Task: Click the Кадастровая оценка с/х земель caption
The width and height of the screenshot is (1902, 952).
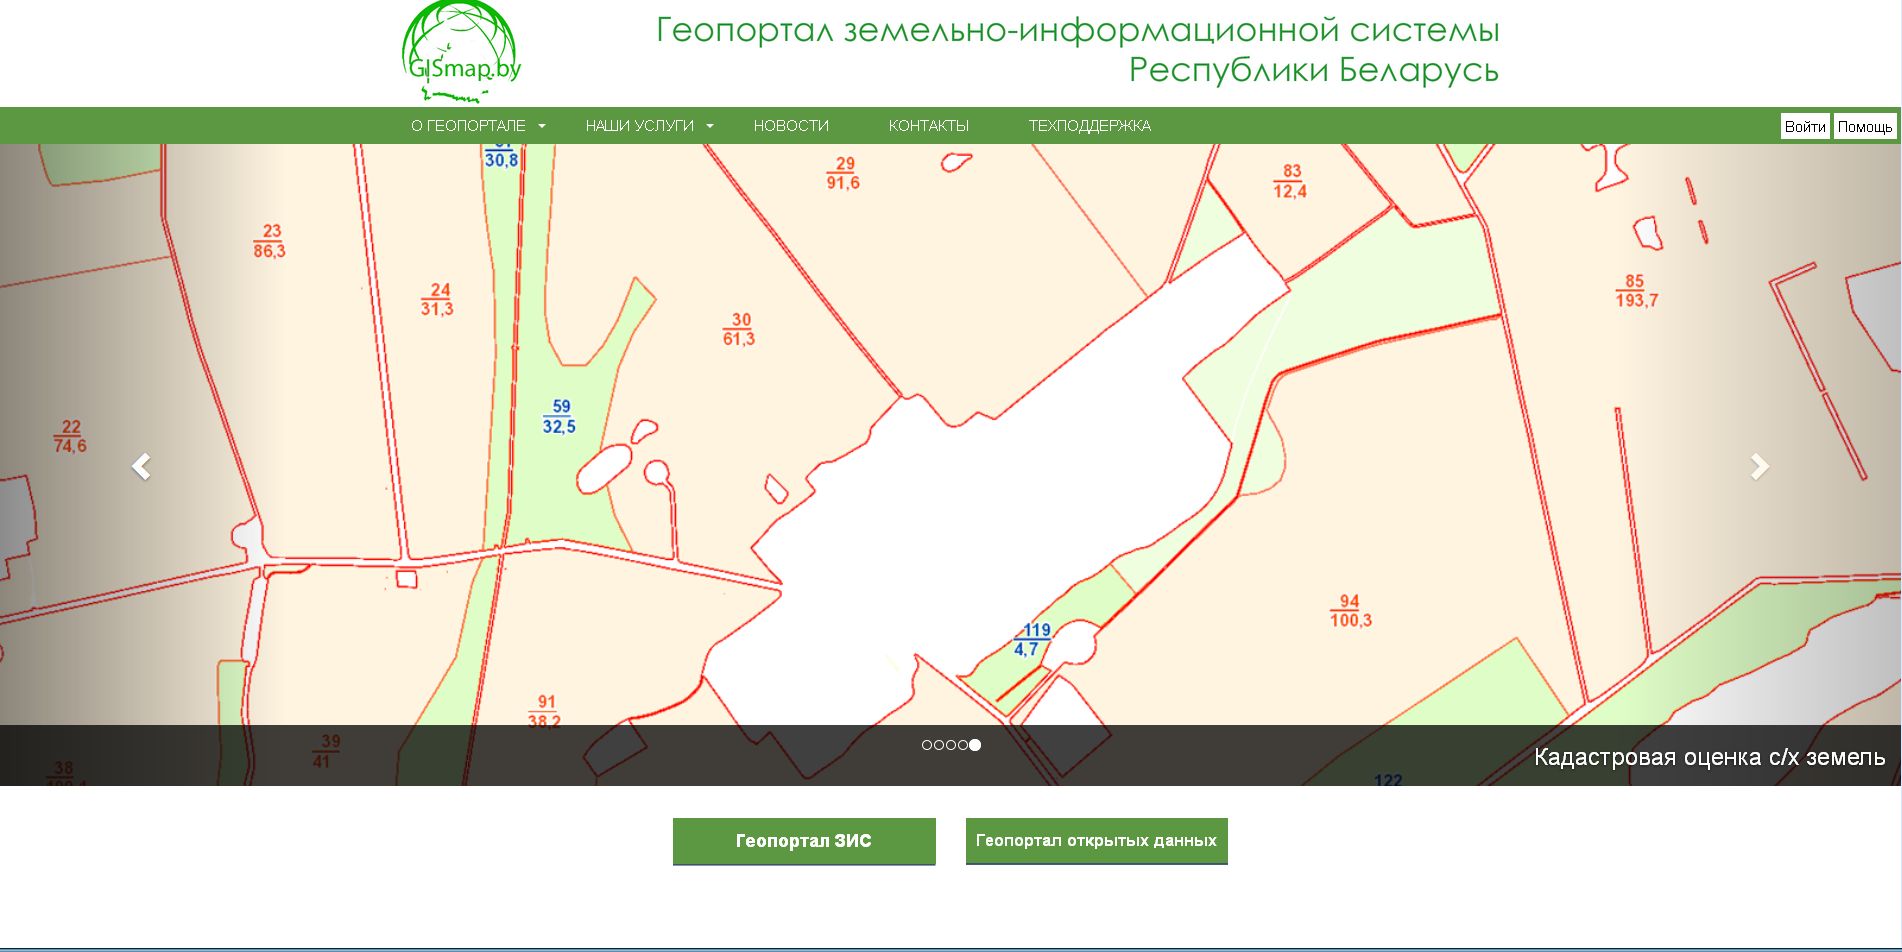Action: pyautogui.click(x=1709, y=757)
